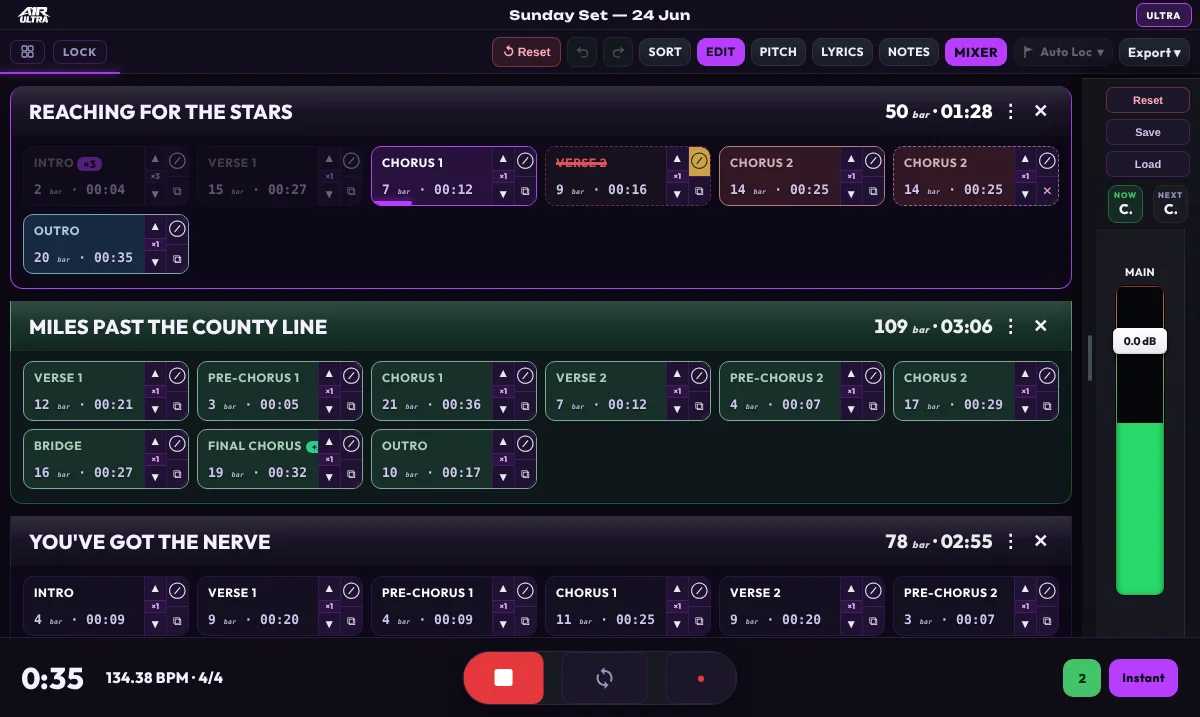Click the vertical scrollbar beside the song list
Viewport: 1200px width, 717px height.
[1090, 357]
